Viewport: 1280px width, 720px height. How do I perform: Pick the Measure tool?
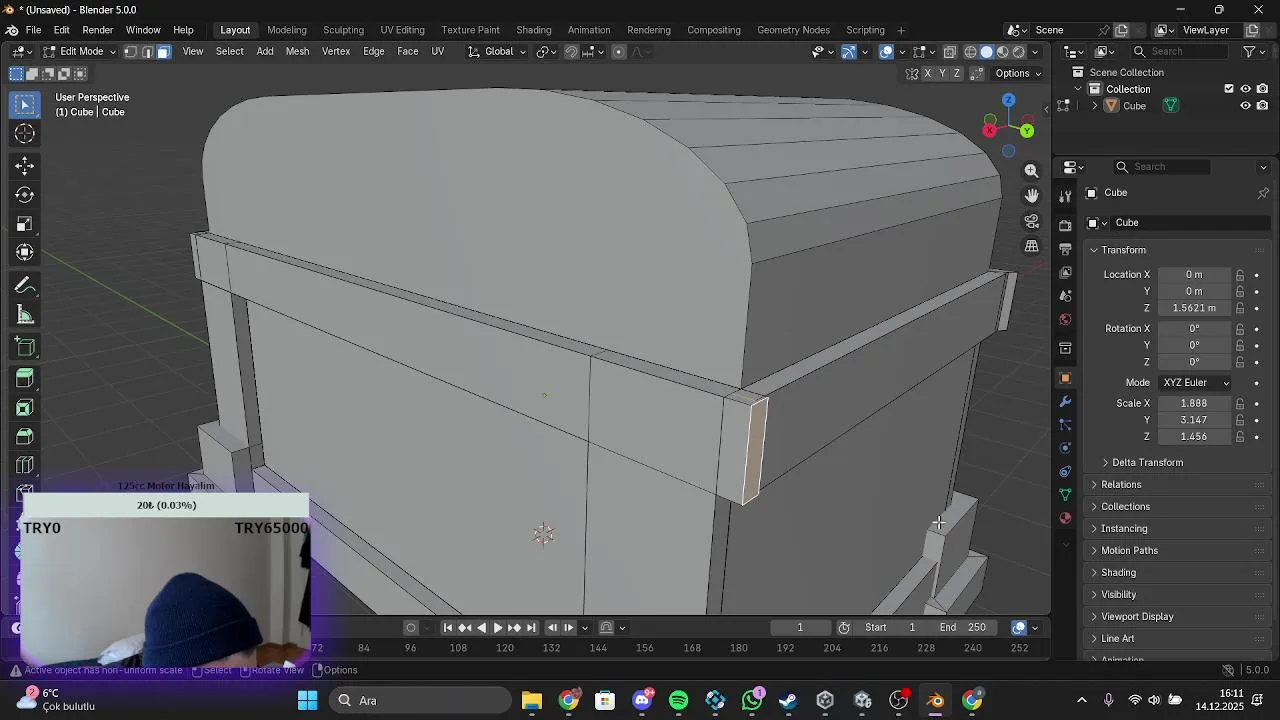point(25,315)
